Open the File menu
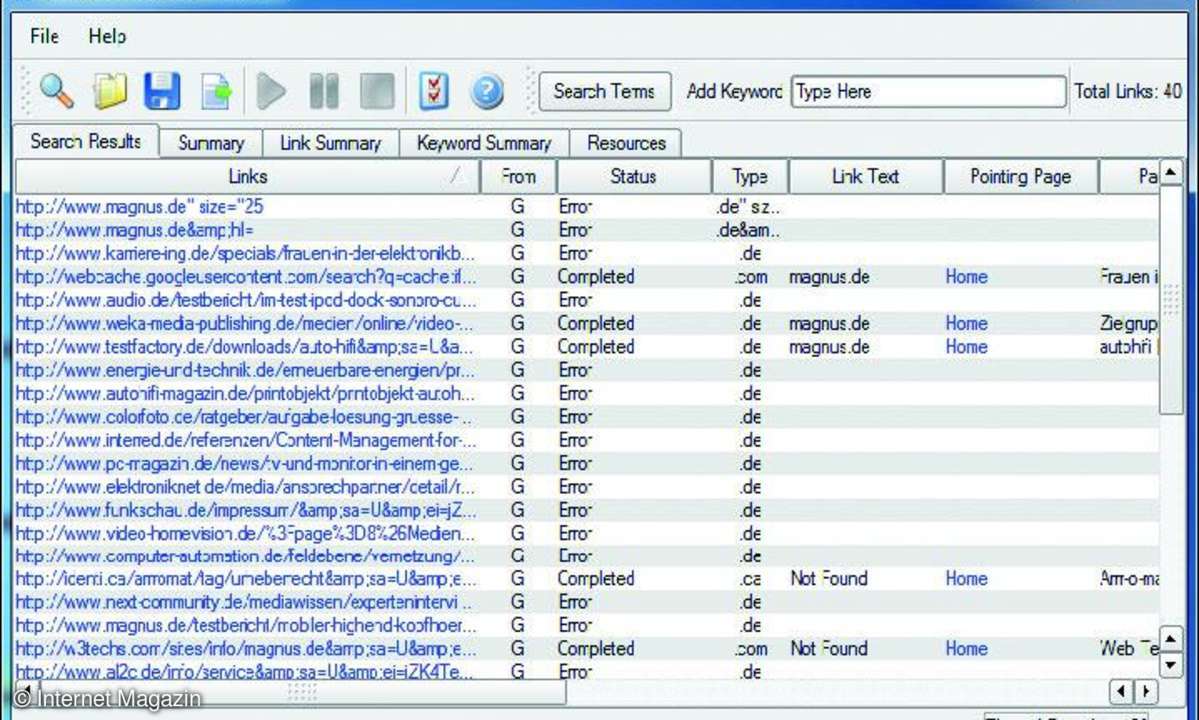Image resolution: width=1199 pixels, height=720 pixels. tap(44, 36)
